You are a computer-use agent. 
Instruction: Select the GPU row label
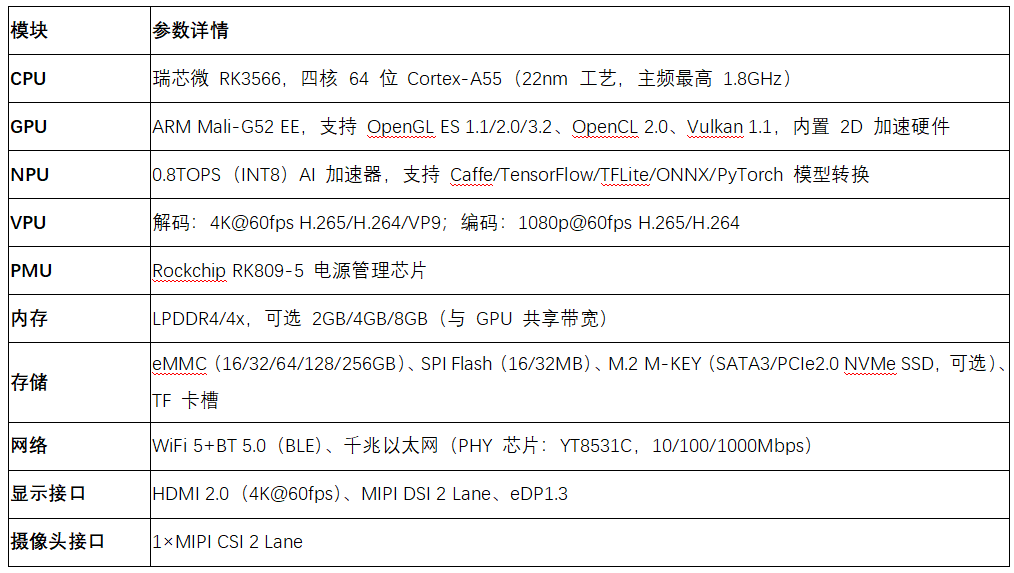pyautogui.click(x=28, y=127)
